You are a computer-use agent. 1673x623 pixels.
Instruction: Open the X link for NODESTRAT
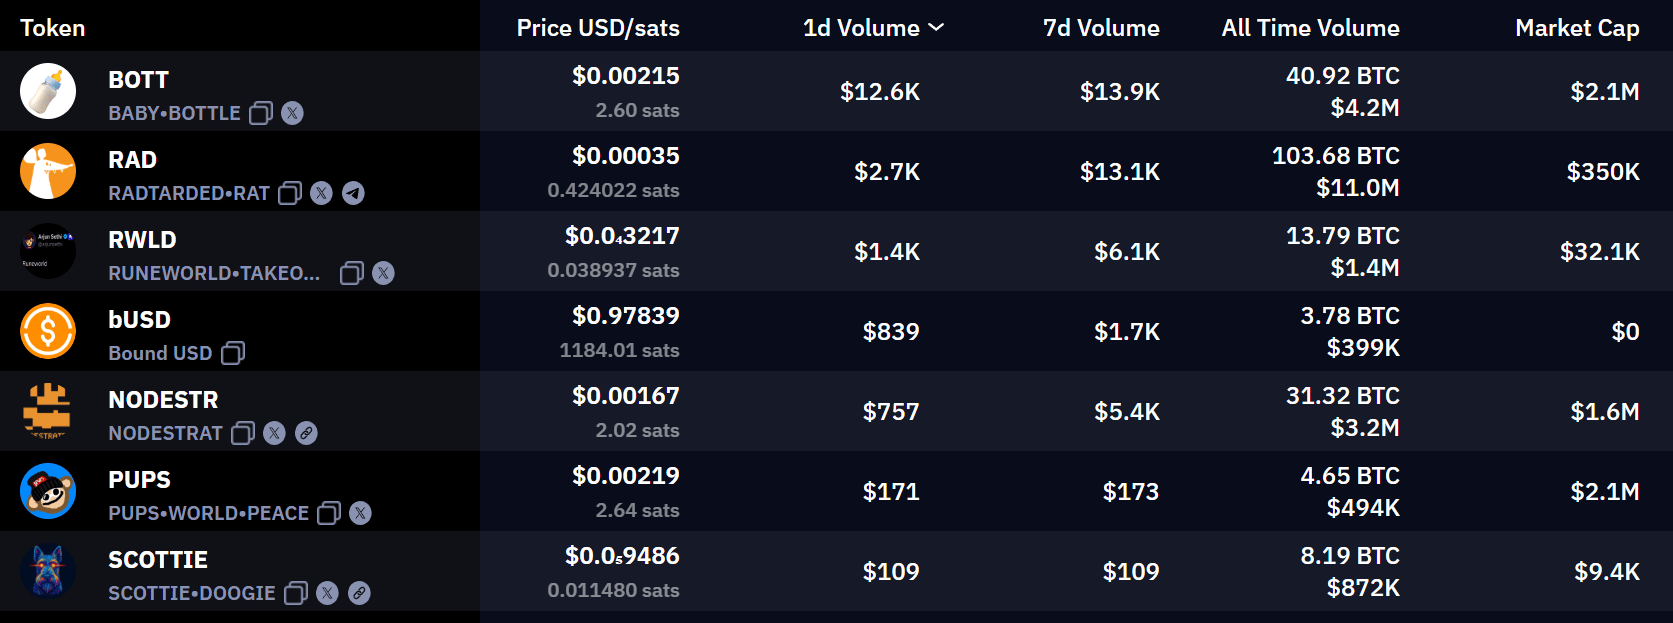click(x=274, y=433)
